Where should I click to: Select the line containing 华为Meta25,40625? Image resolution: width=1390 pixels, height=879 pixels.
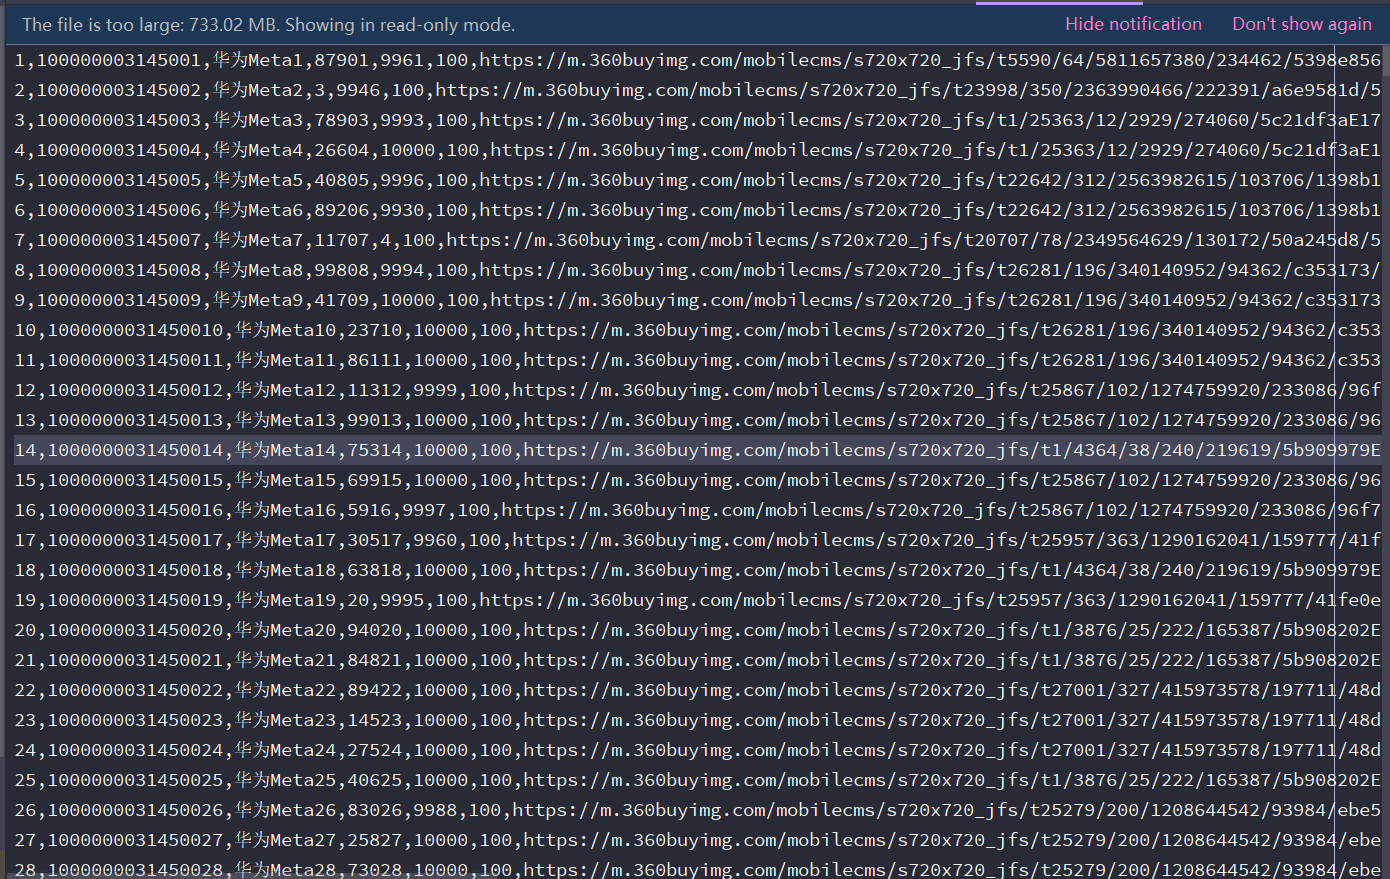[x=697, y=780]
